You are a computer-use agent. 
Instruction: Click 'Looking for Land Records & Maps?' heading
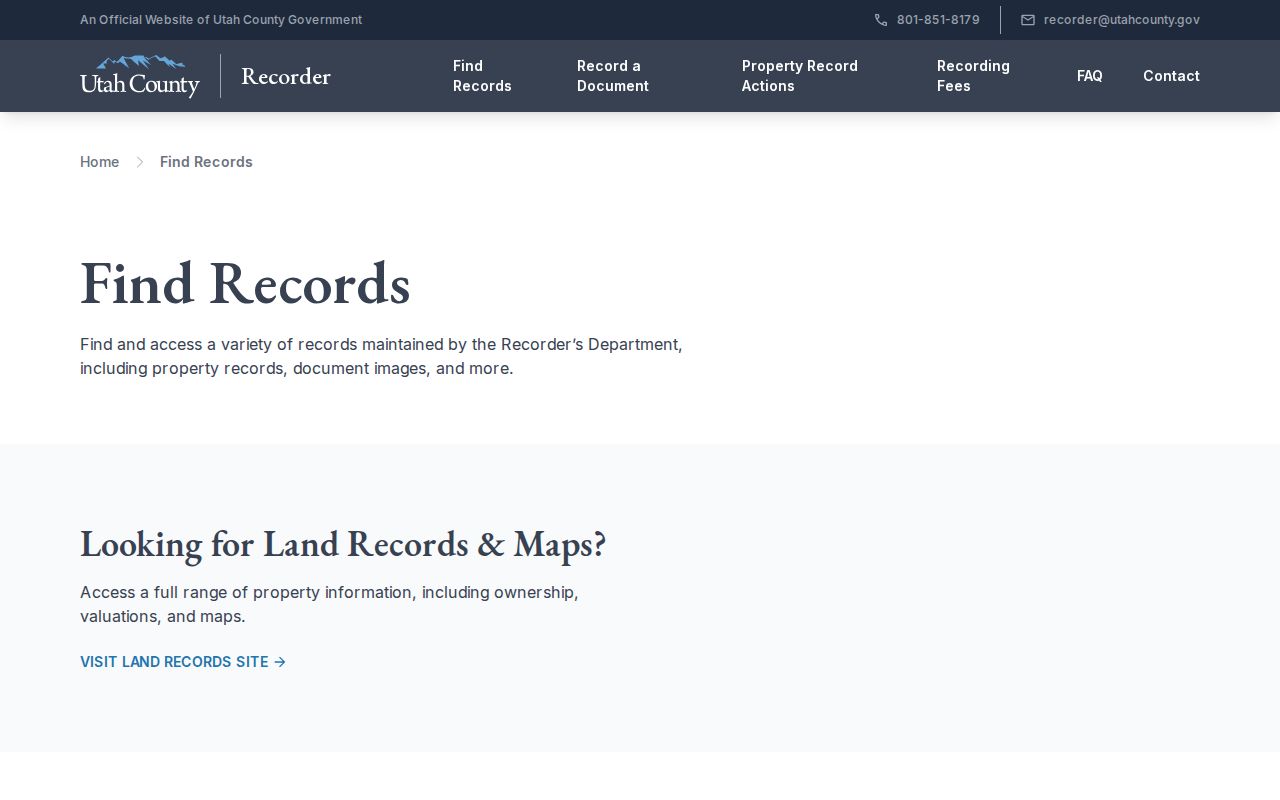pyautogui.click(x=343, y=544)
